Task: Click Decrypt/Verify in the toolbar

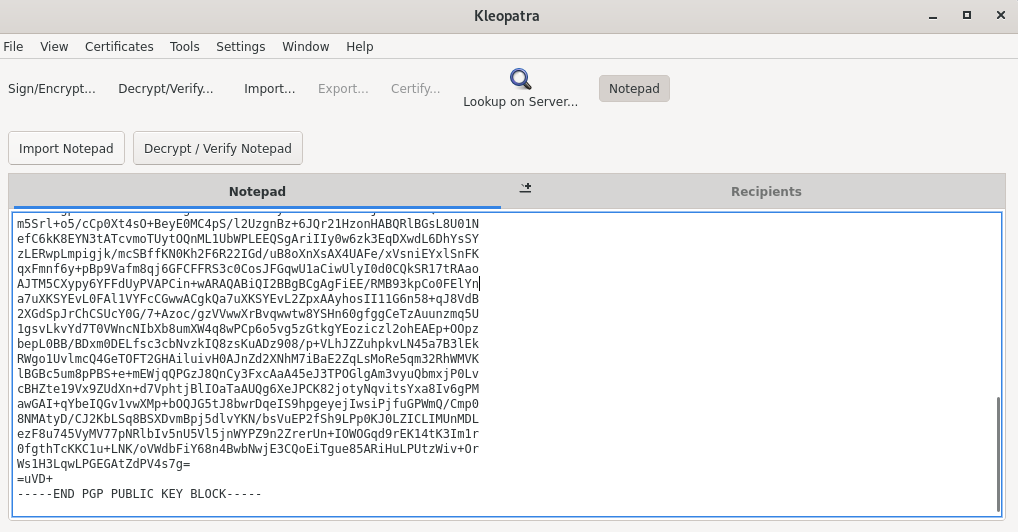Action: coord(166,89)
